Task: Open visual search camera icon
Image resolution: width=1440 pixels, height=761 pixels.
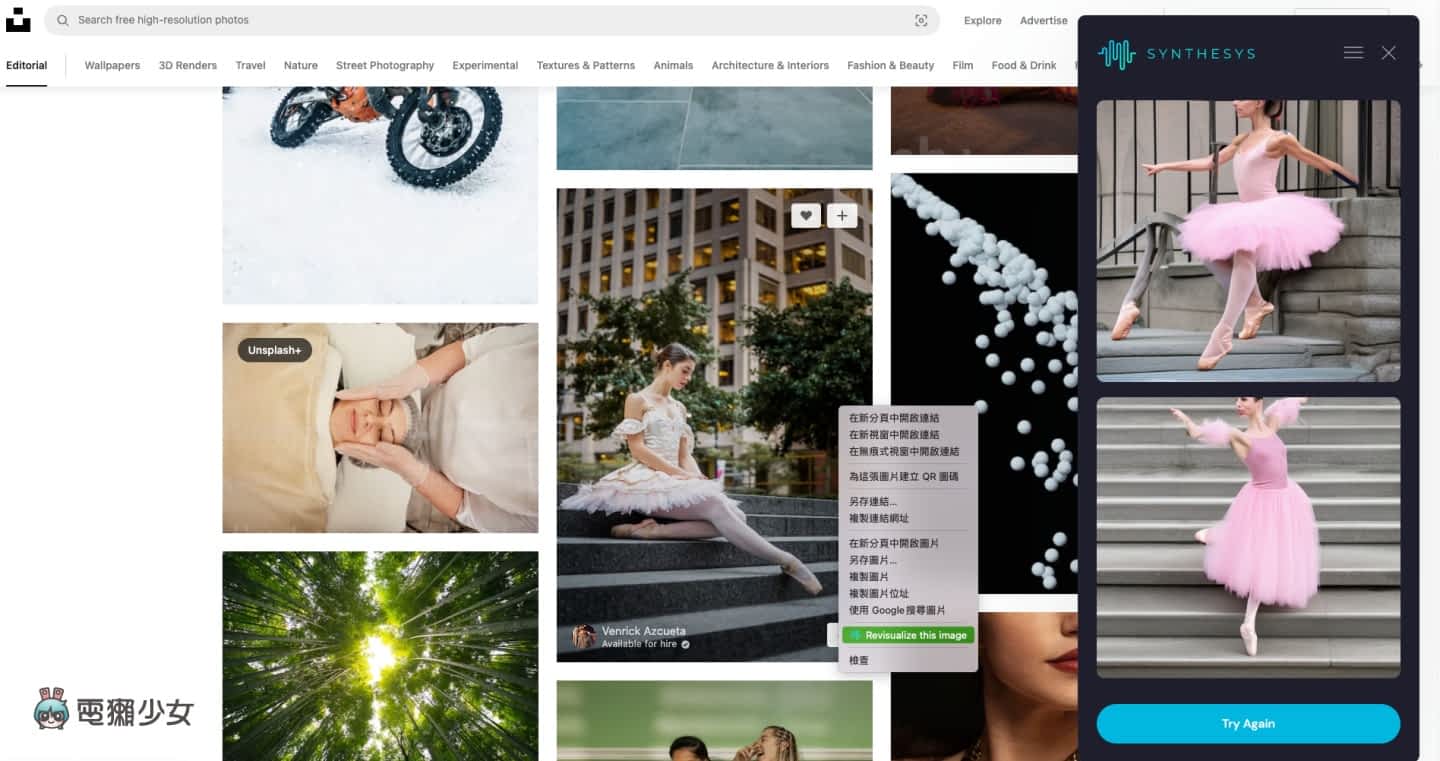Action: 921,20
